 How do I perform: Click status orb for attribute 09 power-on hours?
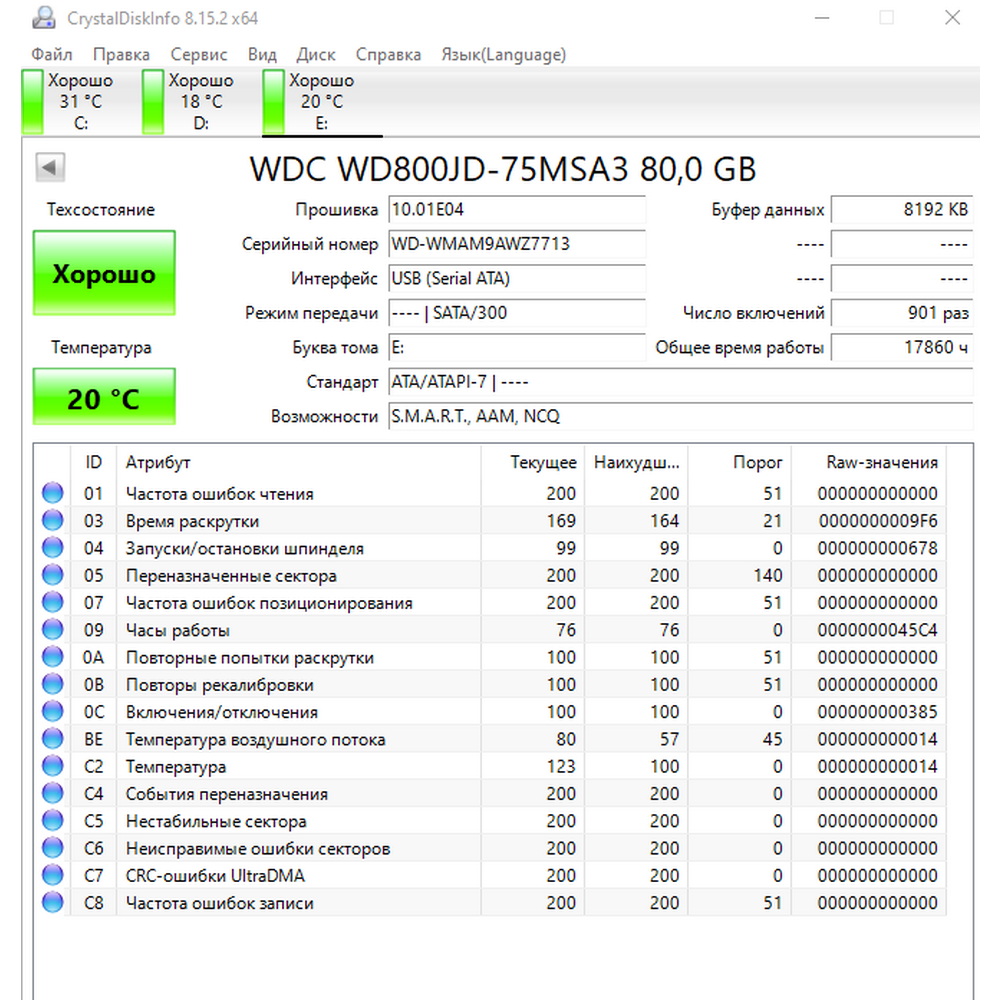(x=53, y=629)
